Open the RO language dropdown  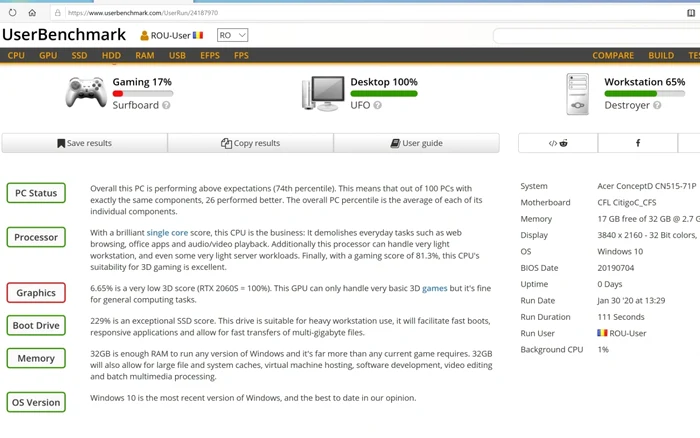232,35
